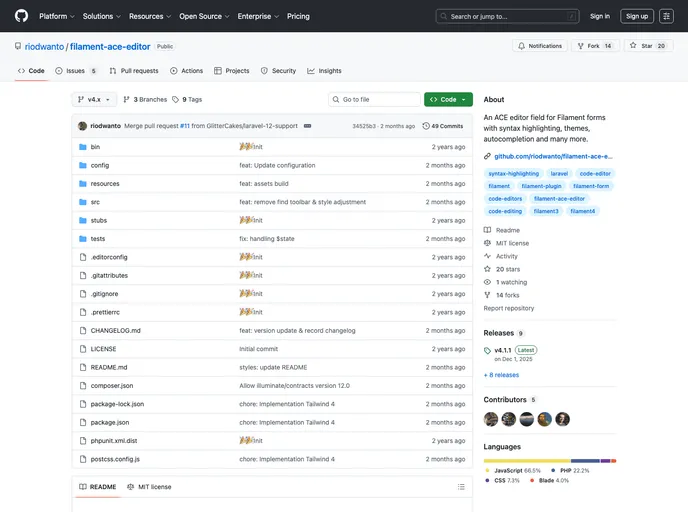Click the Sign in link
This screenshot has width=688, height=512.
(x=599, y=16)
